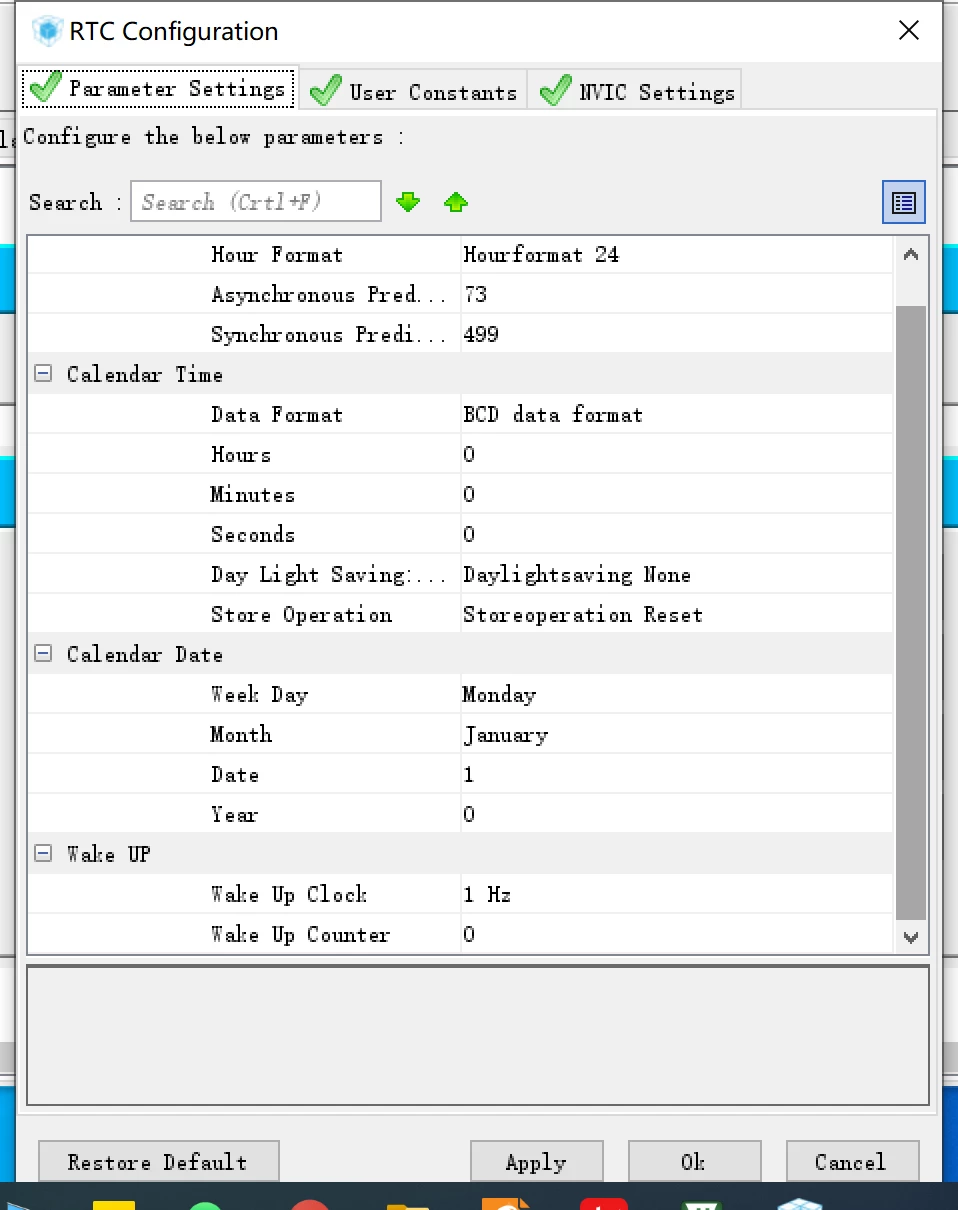Click the Calendar Time section header text
The width and height of the screenshot is (958, 1210).
tap(145, 374)
